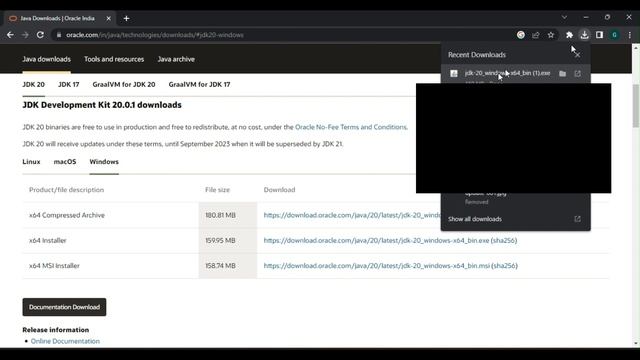Click the x64 Compressed Archive label
The height and width of the screenshot is (360, 640).
[67, 215]
